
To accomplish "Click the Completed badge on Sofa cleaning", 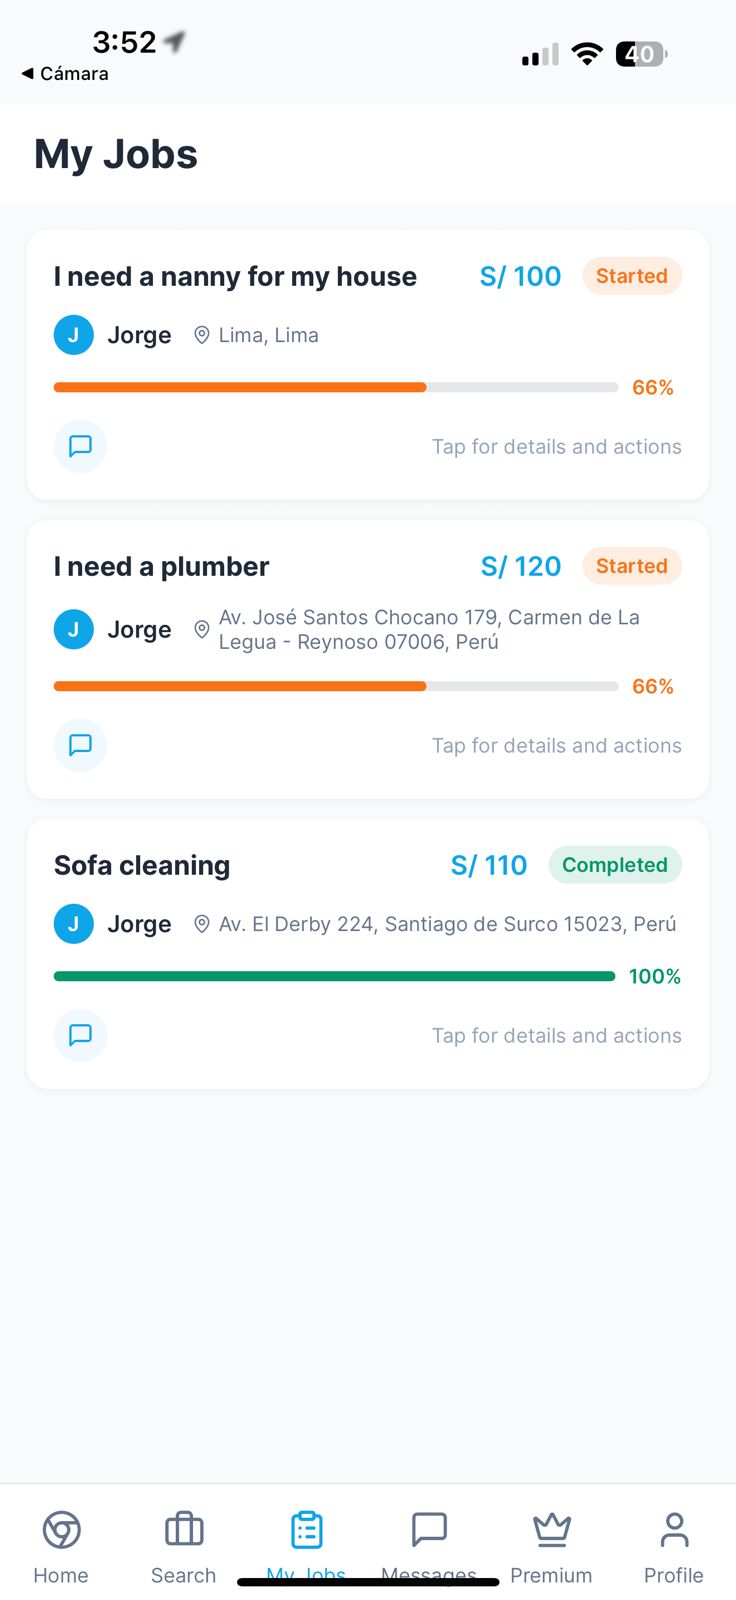I will (x=614, y=865).
